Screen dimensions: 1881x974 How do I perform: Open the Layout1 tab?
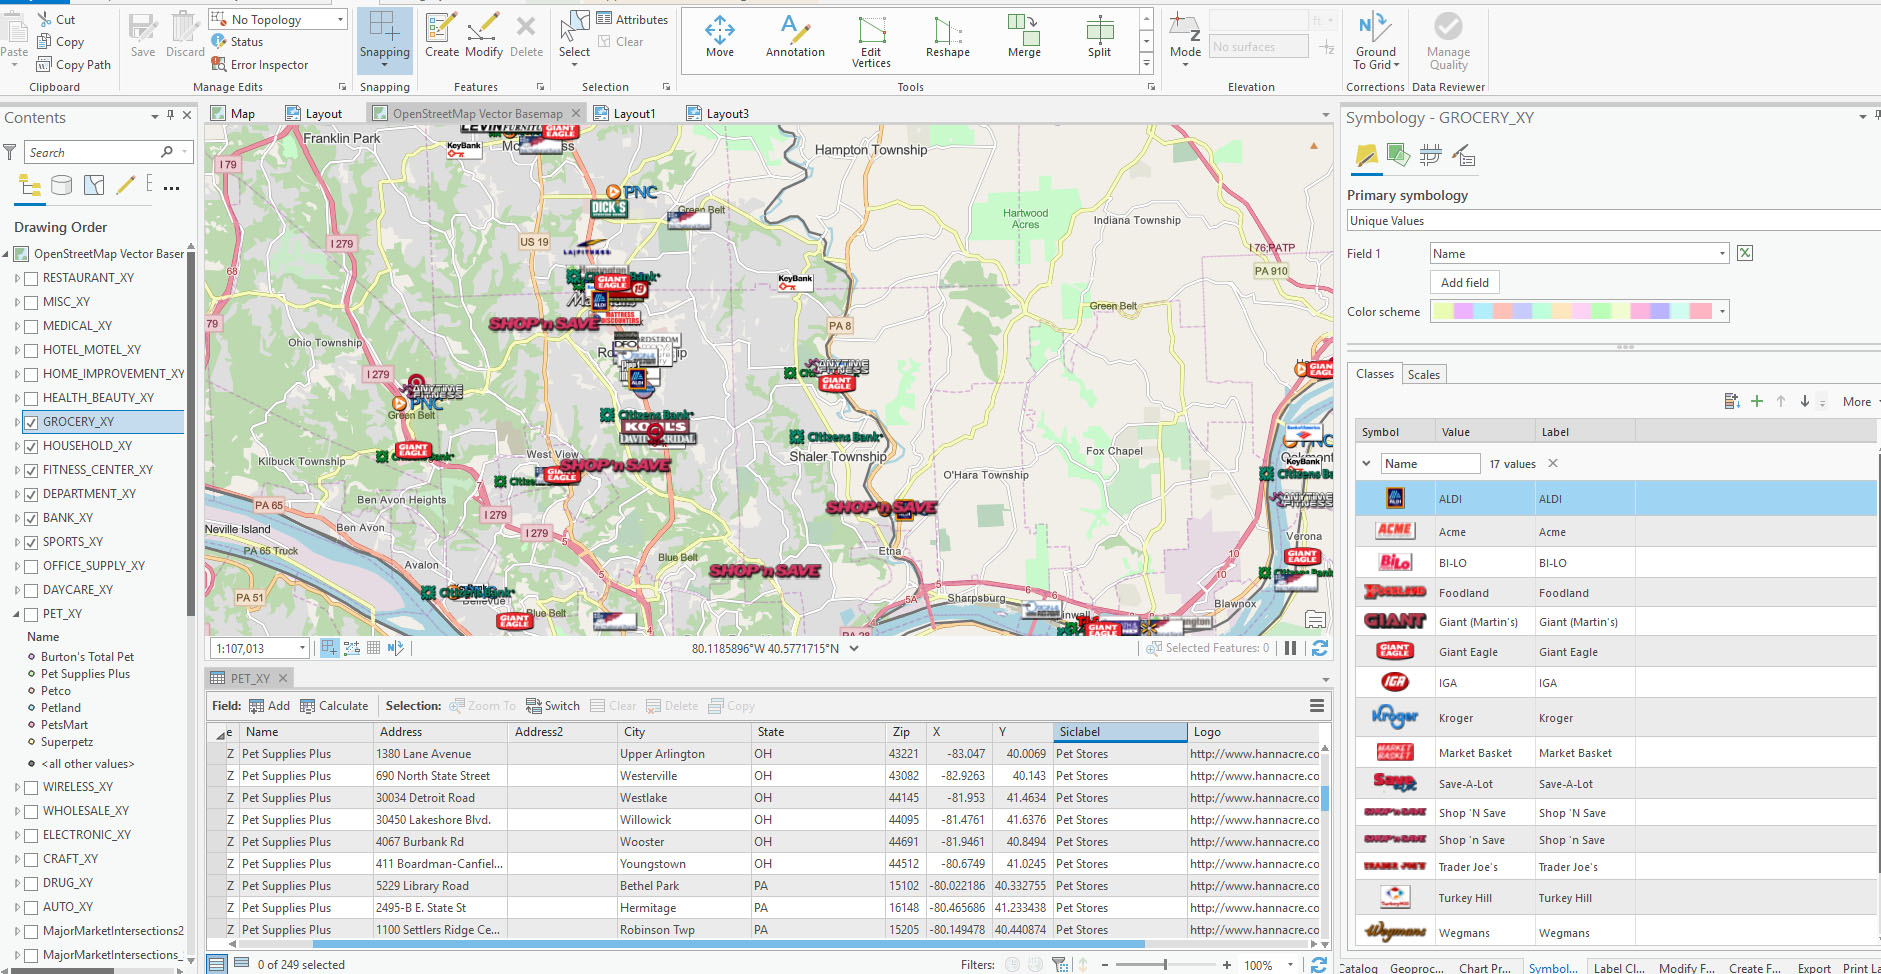[x=625, y=114]
